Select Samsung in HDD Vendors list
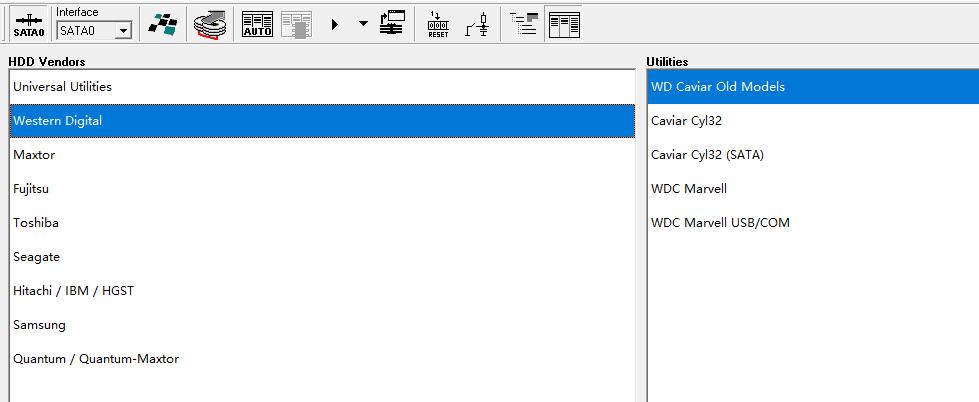Viewport: 979px width, 402px height. tap(323, 325)
